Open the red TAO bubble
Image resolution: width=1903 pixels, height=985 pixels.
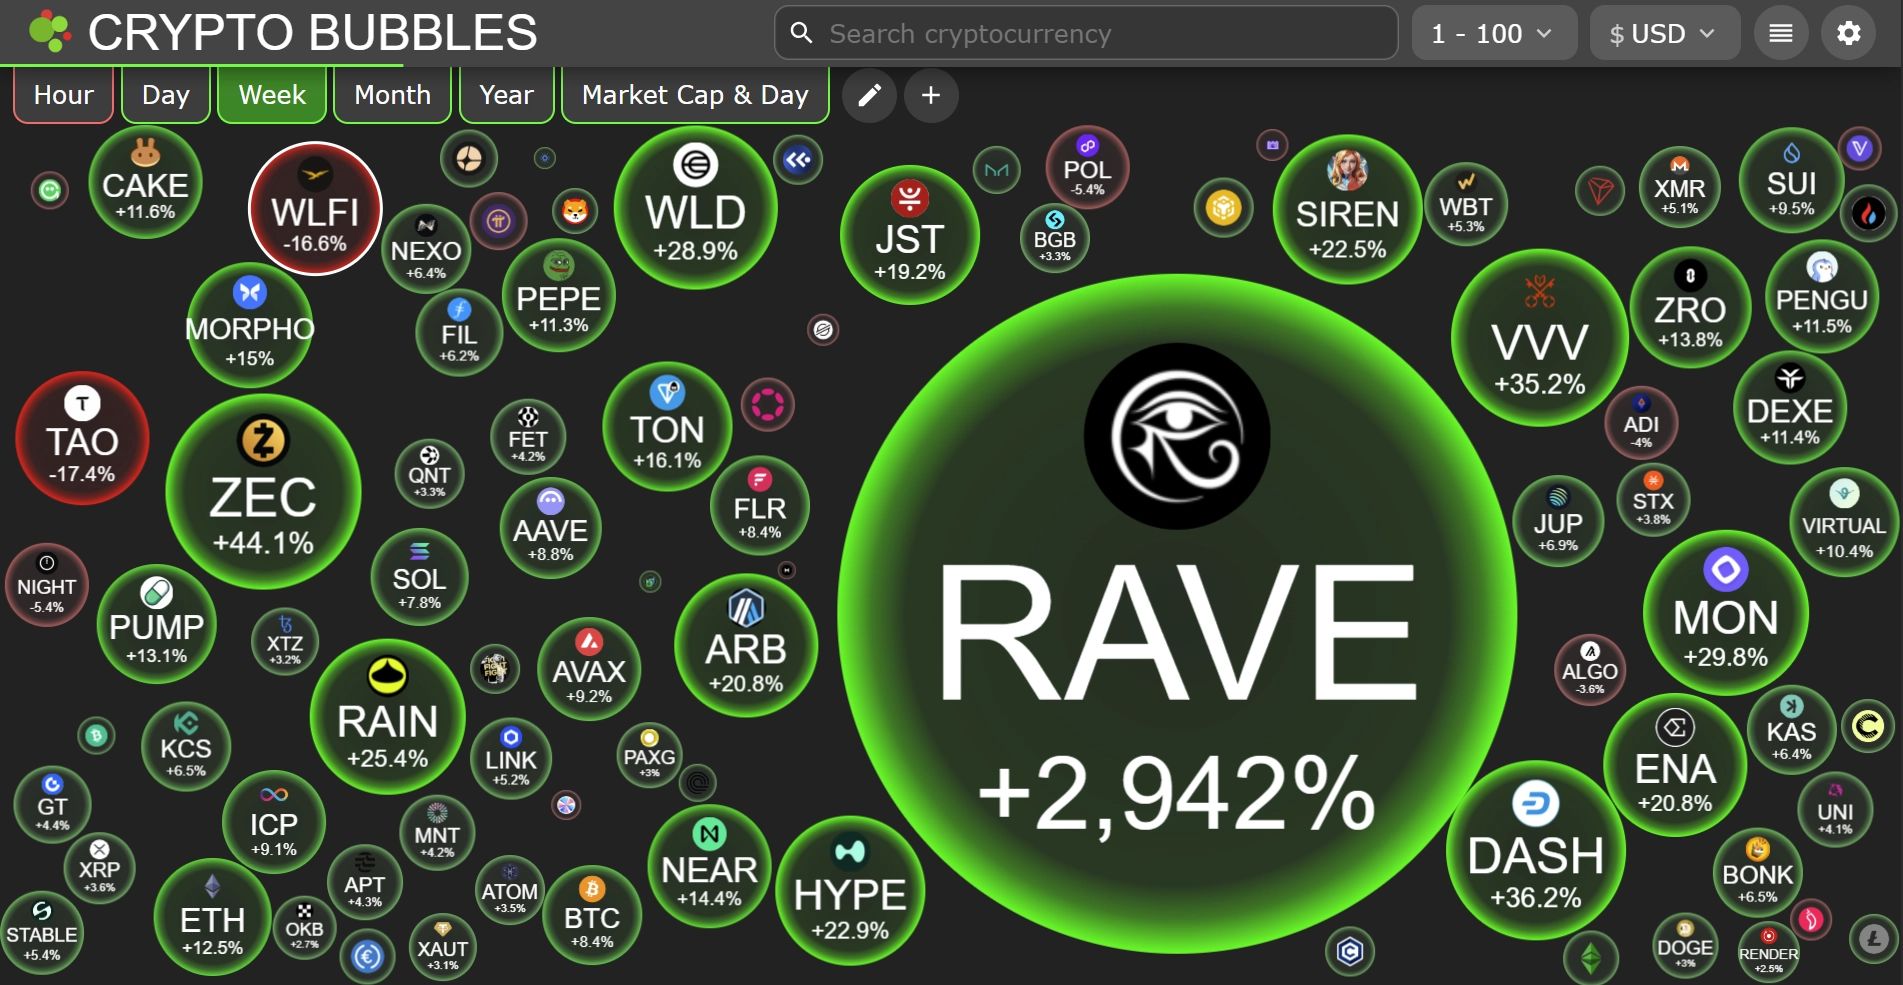82,438
